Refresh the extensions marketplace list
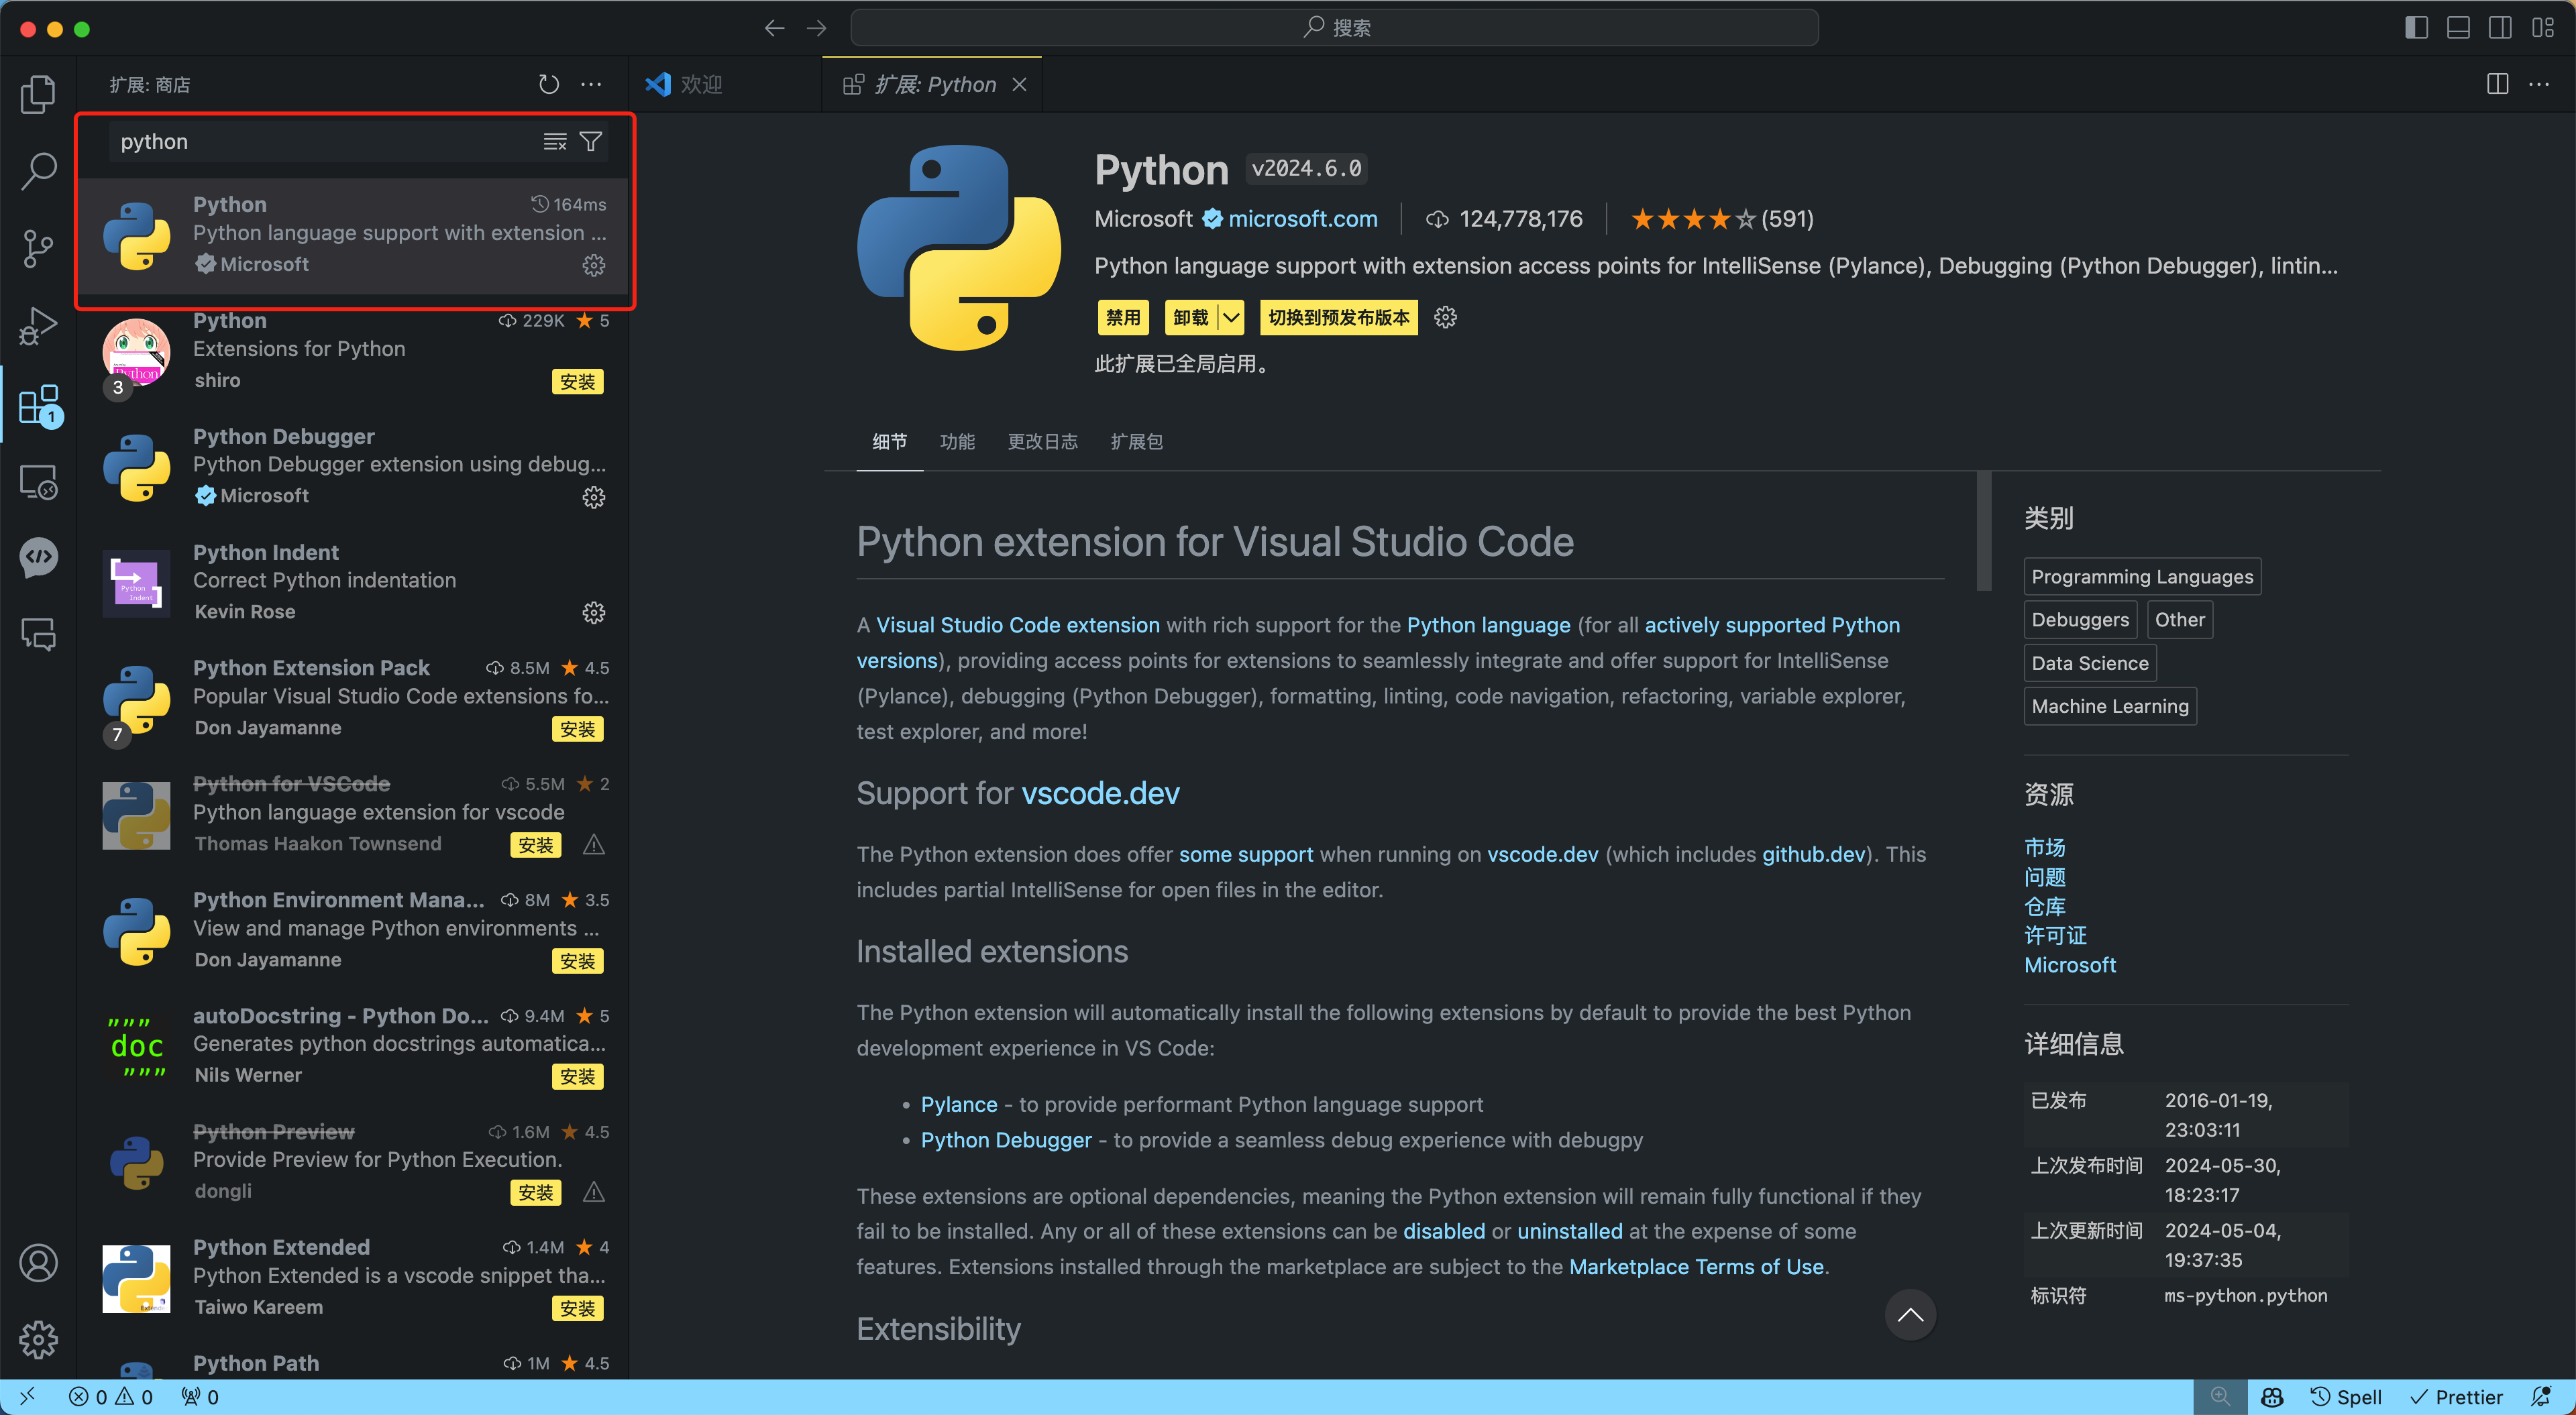 pyautogui.click(x=548, y=84)
